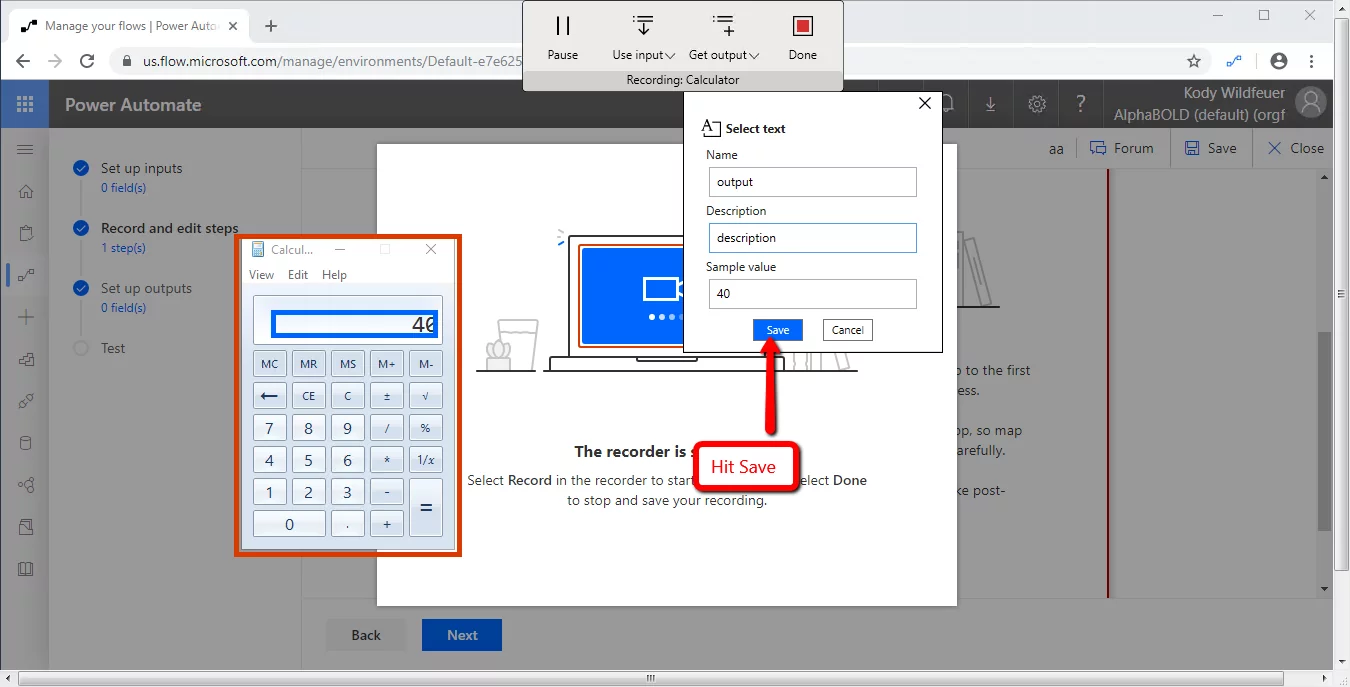Click the Calculator plus key
1350x687 pixels.
pyautogui.click(x=387, y=524)
